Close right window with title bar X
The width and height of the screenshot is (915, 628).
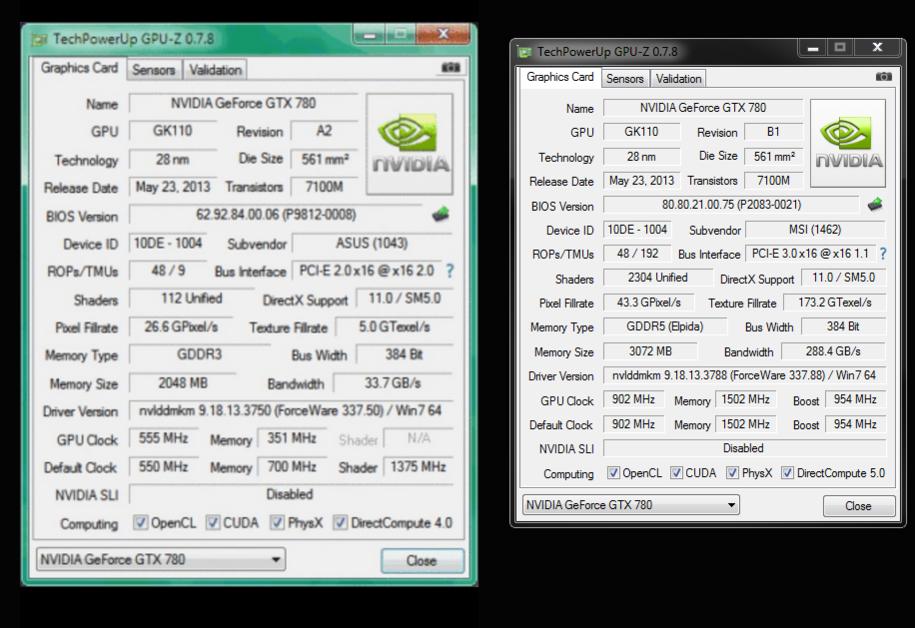(877, 48)
